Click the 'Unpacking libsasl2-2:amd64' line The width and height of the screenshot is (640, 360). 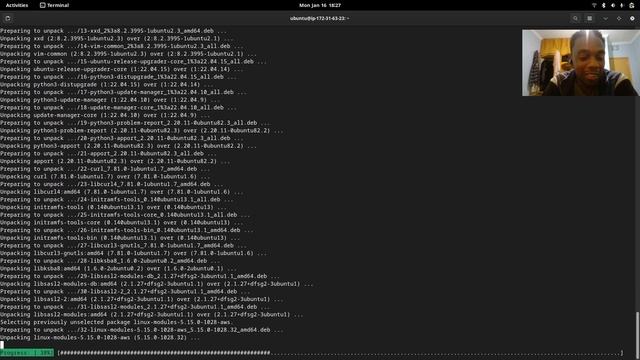tap(142, 299)
